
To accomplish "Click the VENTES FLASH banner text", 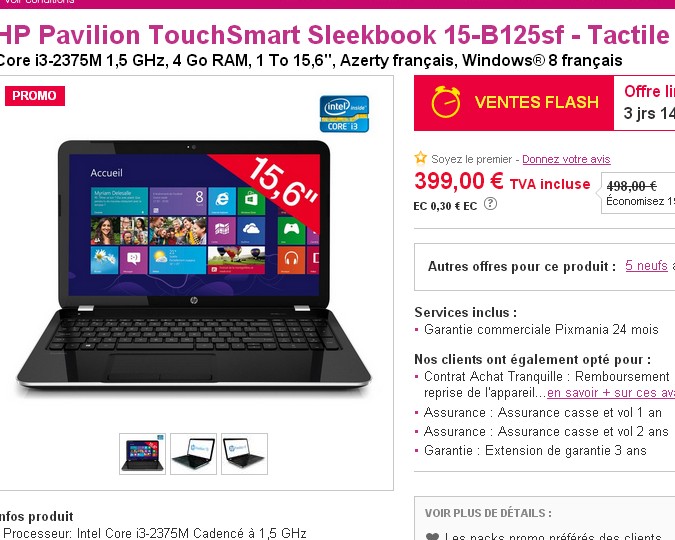I will click(536, 102).
